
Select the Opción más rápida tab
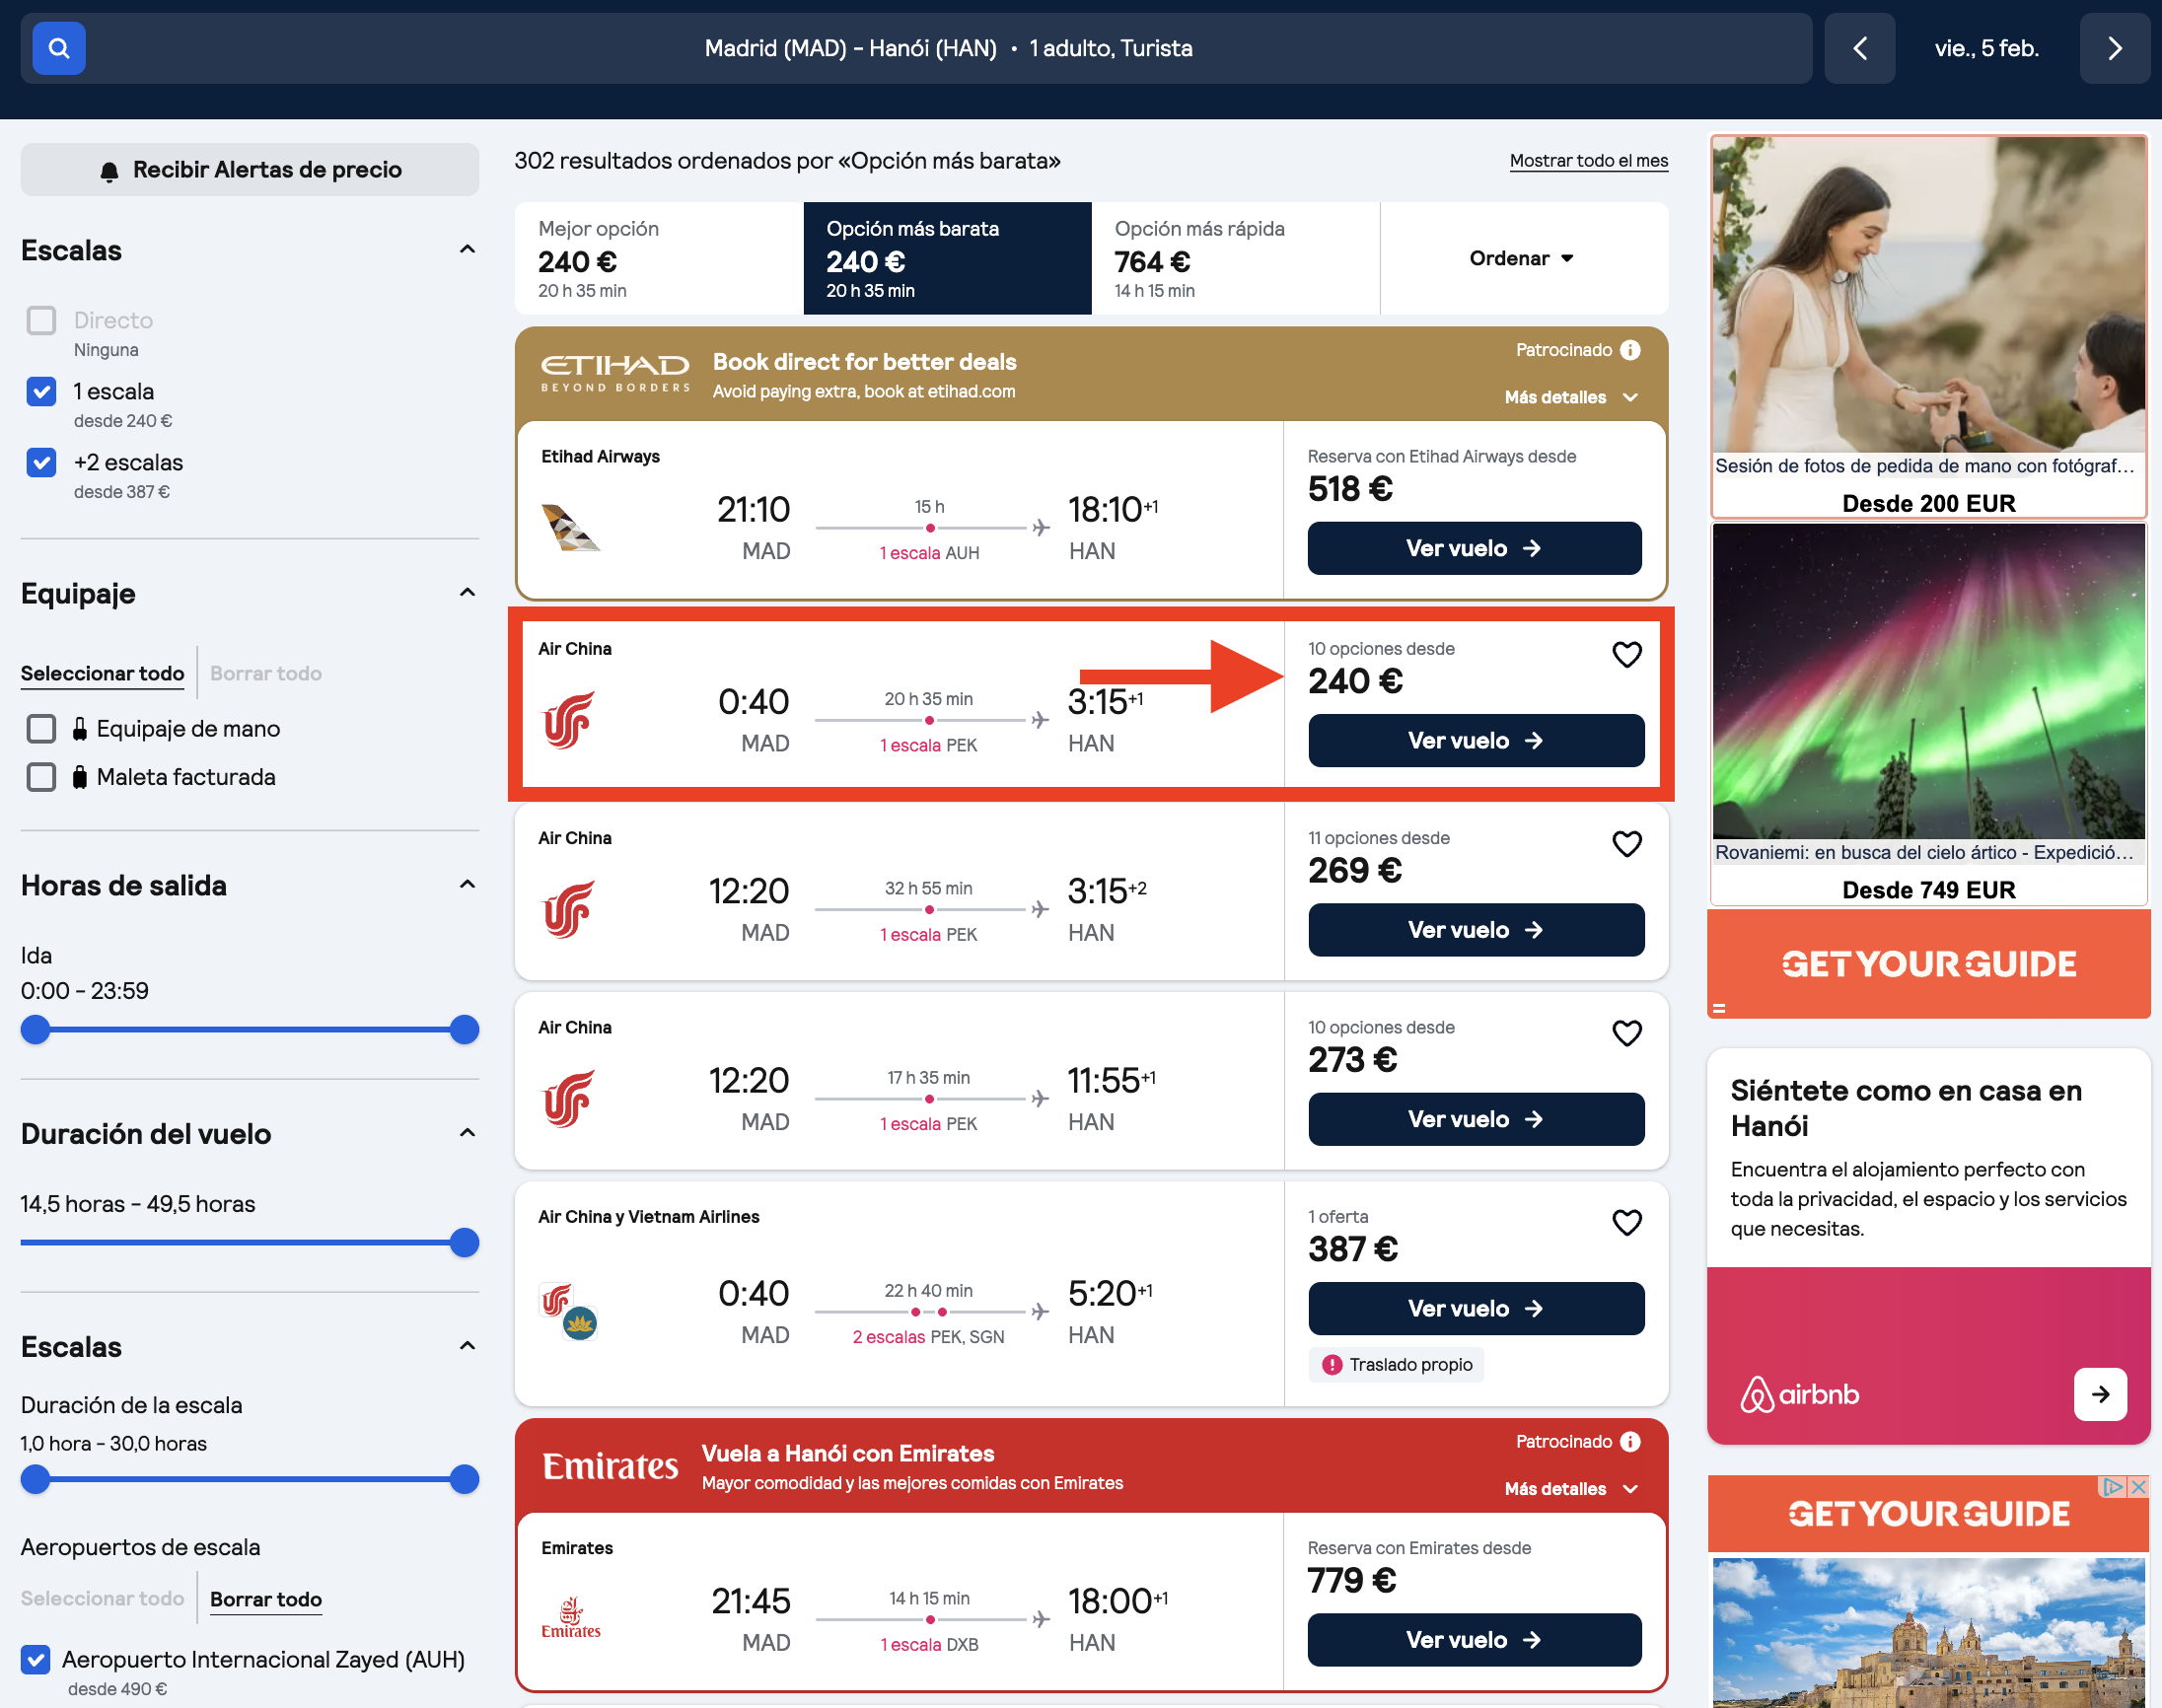(1235, 258)
